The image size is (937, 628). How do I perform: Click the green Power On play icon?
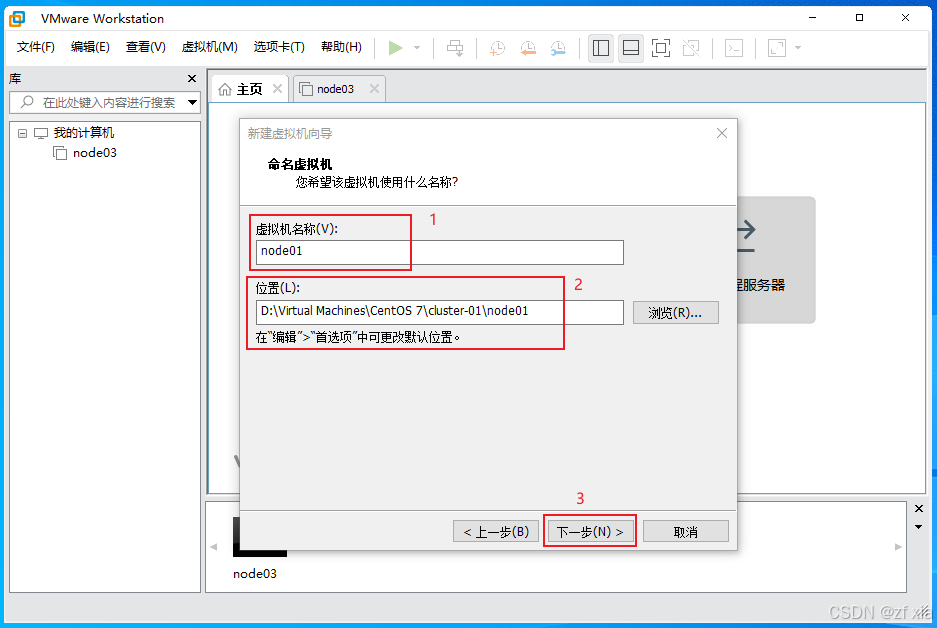[x=395, y=48]
